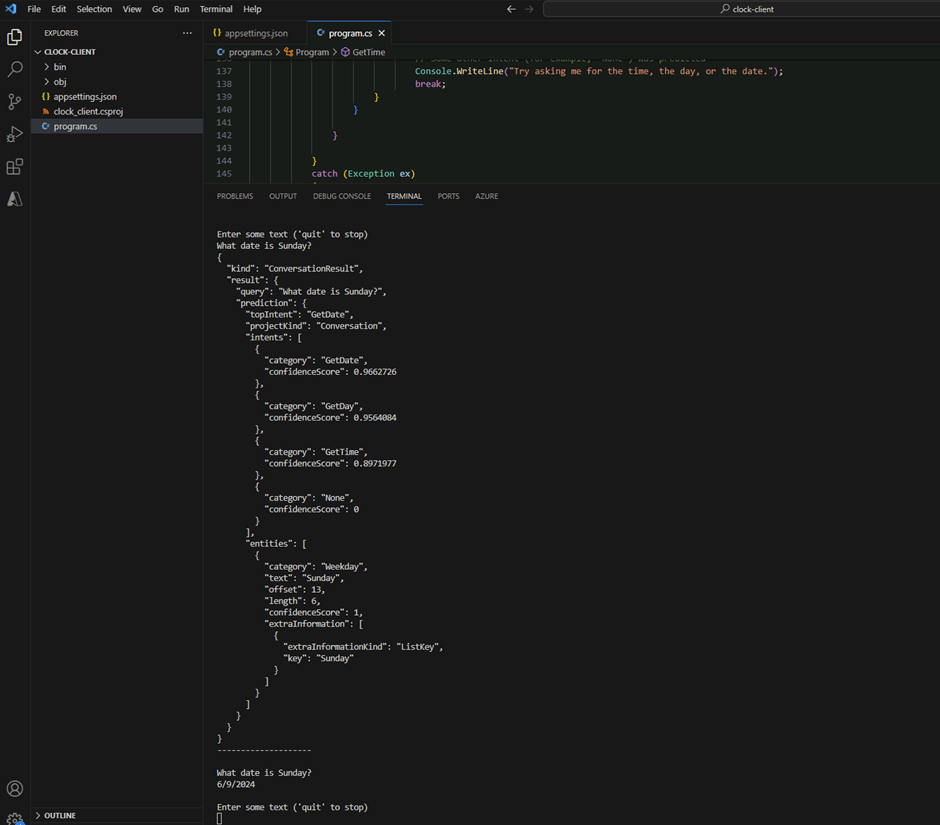Open the Source Control view

pos(15,102)
